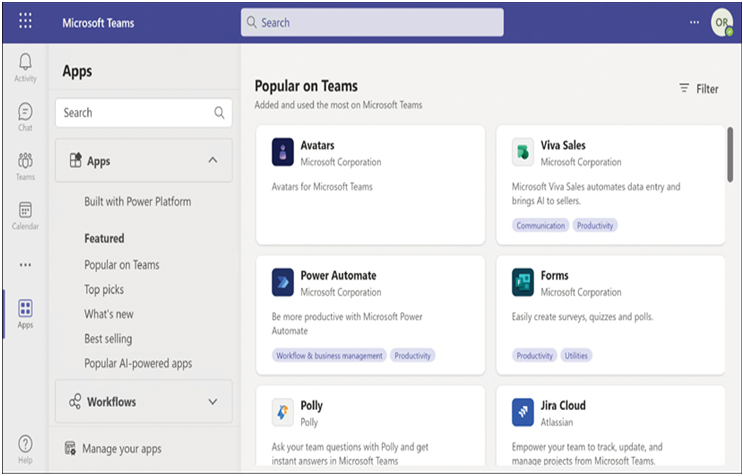Show more apps ellipsis in sidebar
The width and height of the screenshot is (743, 476).
point(25,265)
